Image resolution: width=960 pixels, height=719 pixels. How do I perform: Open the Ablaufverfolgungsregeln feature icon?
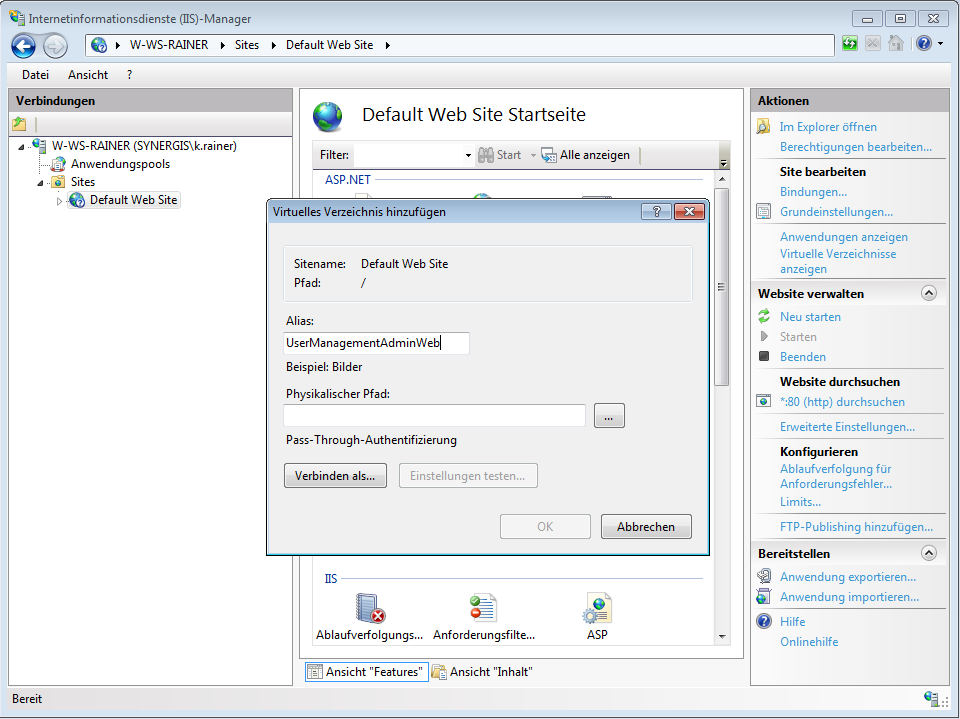coord(370,608)
